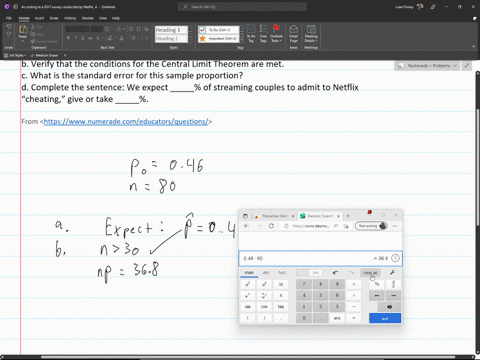Screen dimensions: 480x360
Task: Click the Not syncing profile button
Action: [371, 226]
